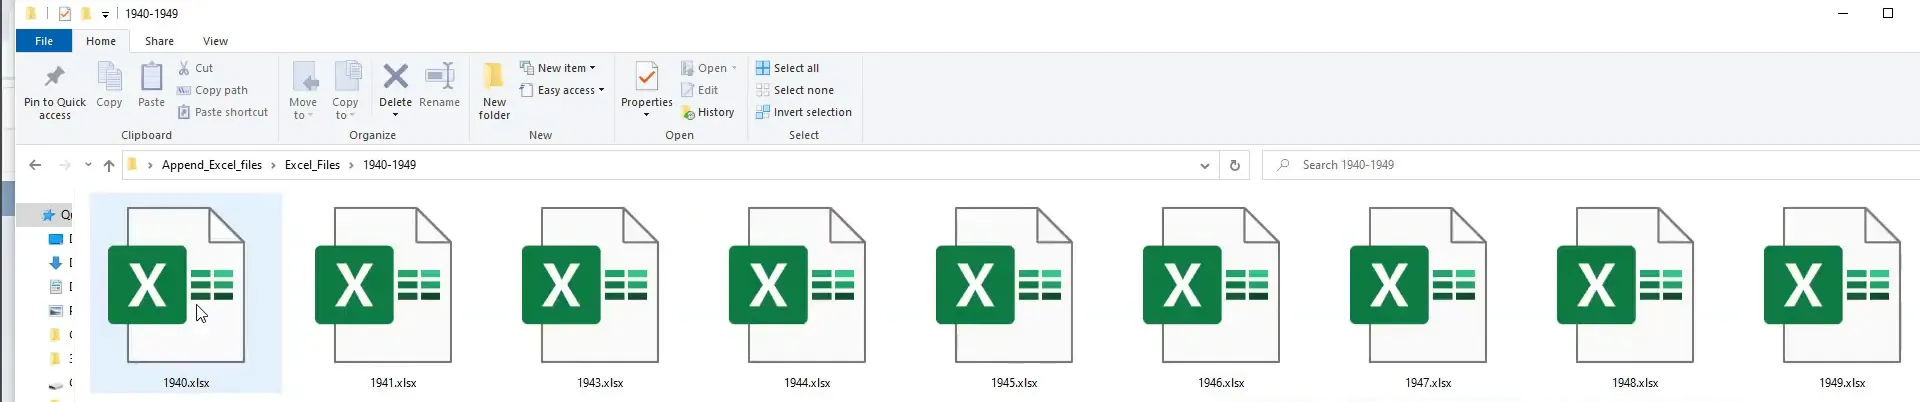Click the Copy ribbon icon

coord(109,76)
